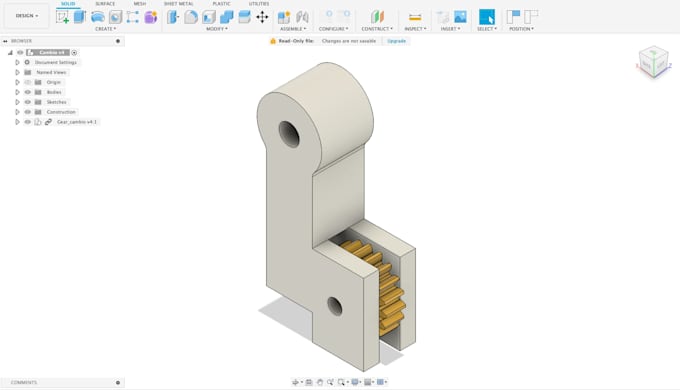
Task: Activate root component radio button
Action: [74, 52]
